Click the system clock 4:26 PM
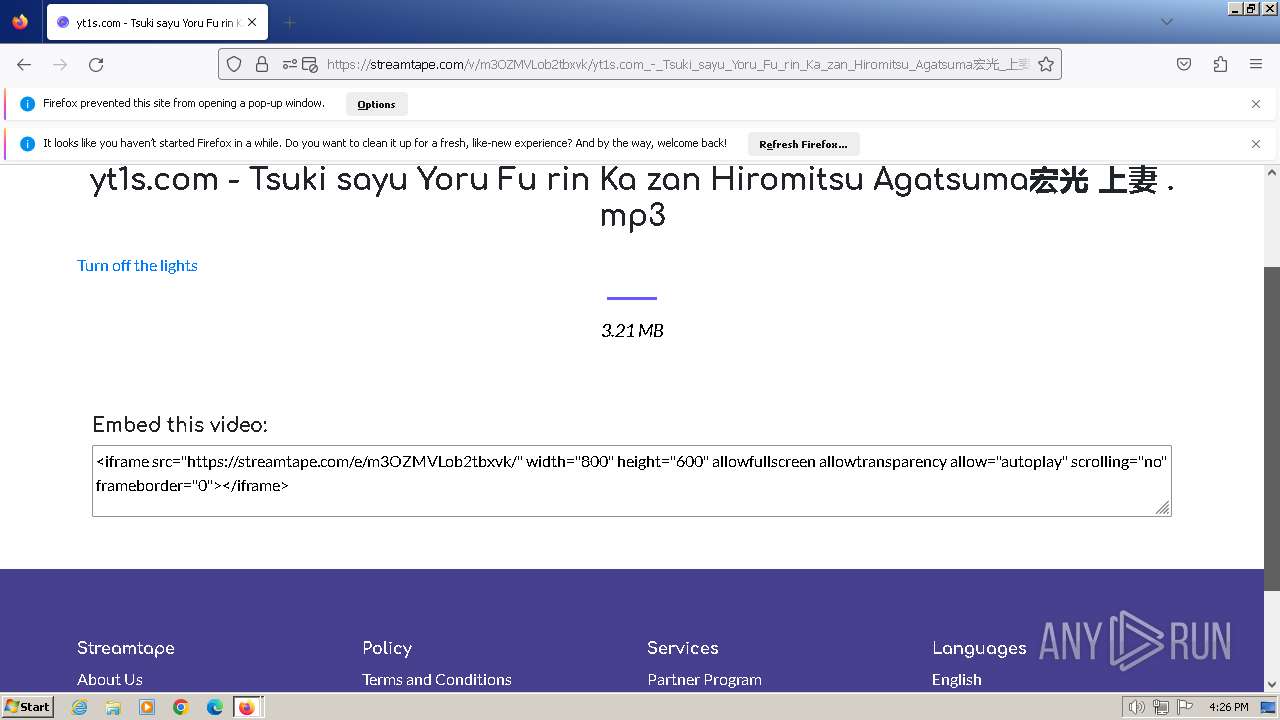The height and width of the screenshot is (720, 1280). pyautogui.click(x=1228, y=707)
